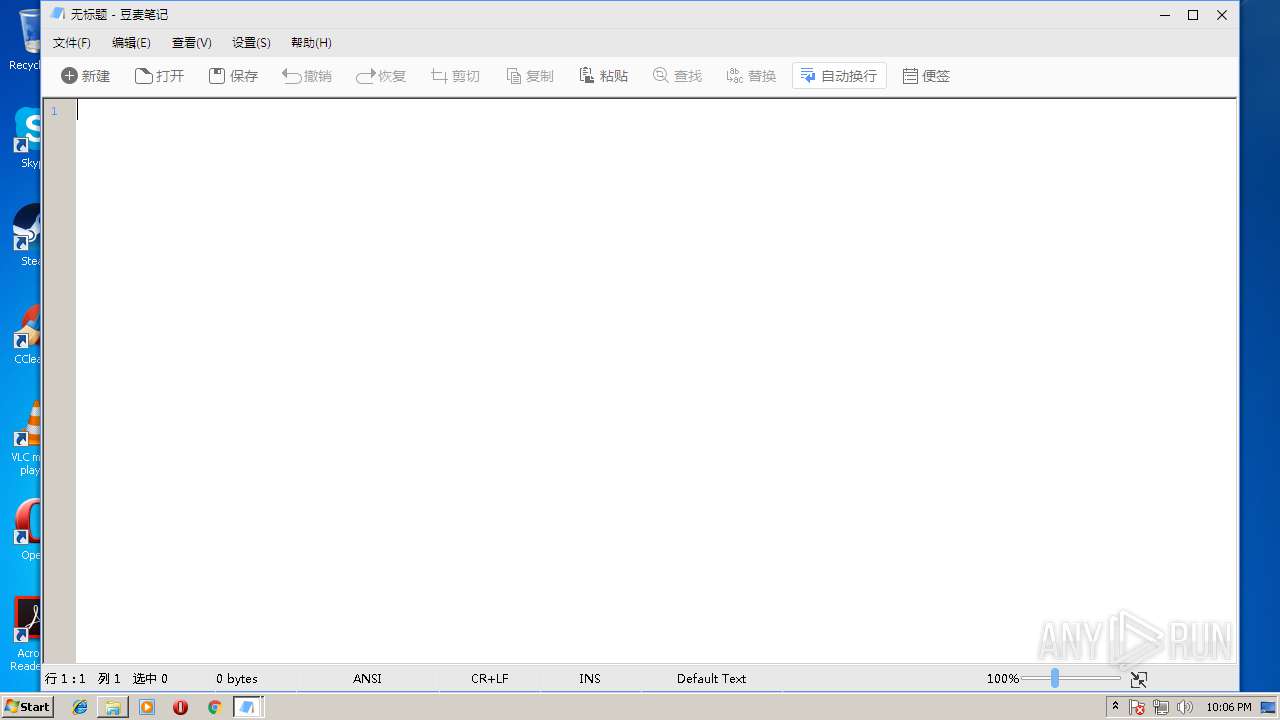Paste clipboard with 粘贴

[x=604, y=76]
